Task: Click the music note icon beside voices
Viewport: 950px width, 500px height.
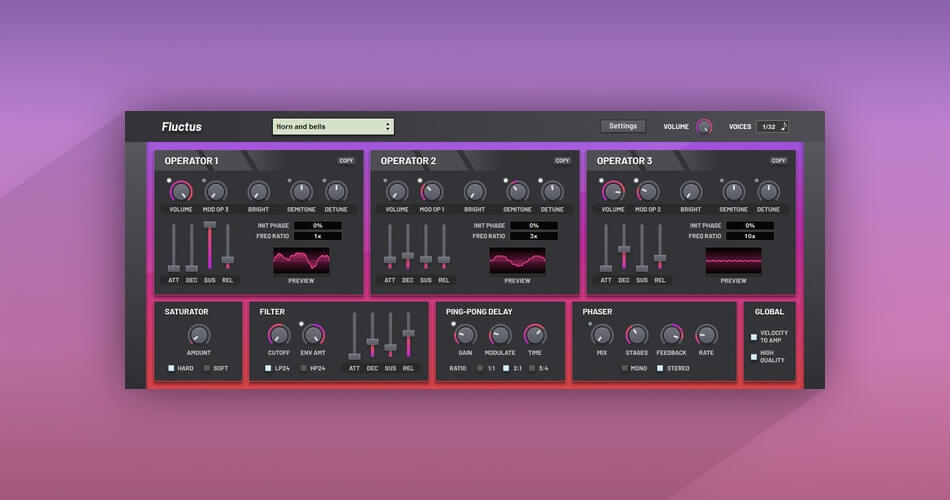Action: click(783, 126)
